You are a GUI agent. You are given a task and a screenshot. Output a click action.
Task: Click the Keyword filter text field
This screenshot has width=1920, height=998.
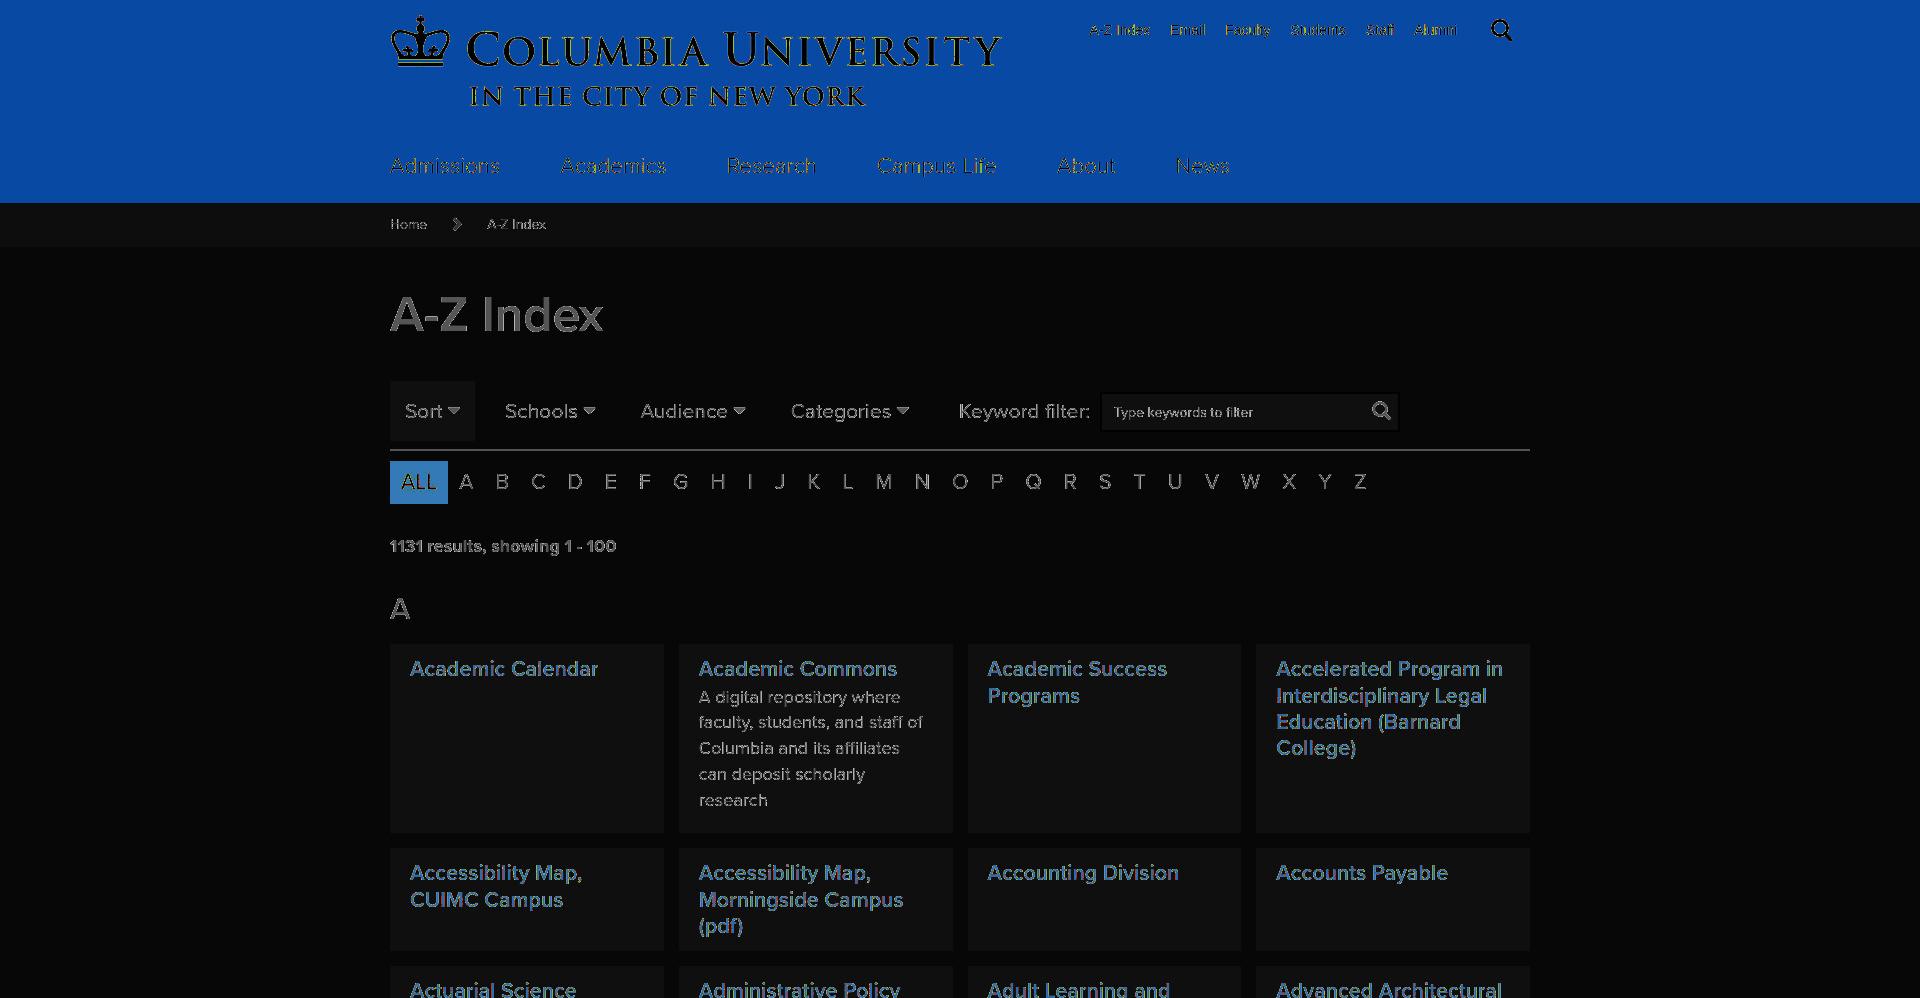1249,412
